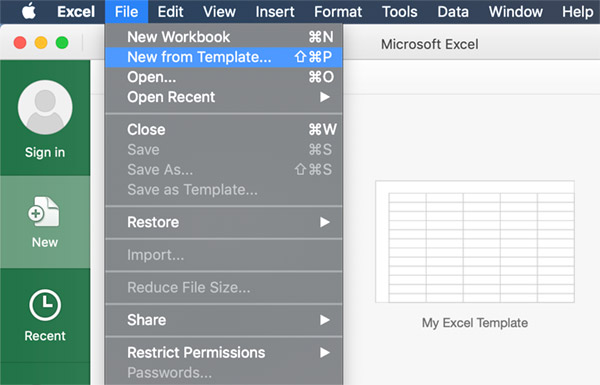Open the Window menu
Screen dimensions: 600x385
(x=515, y=12)
